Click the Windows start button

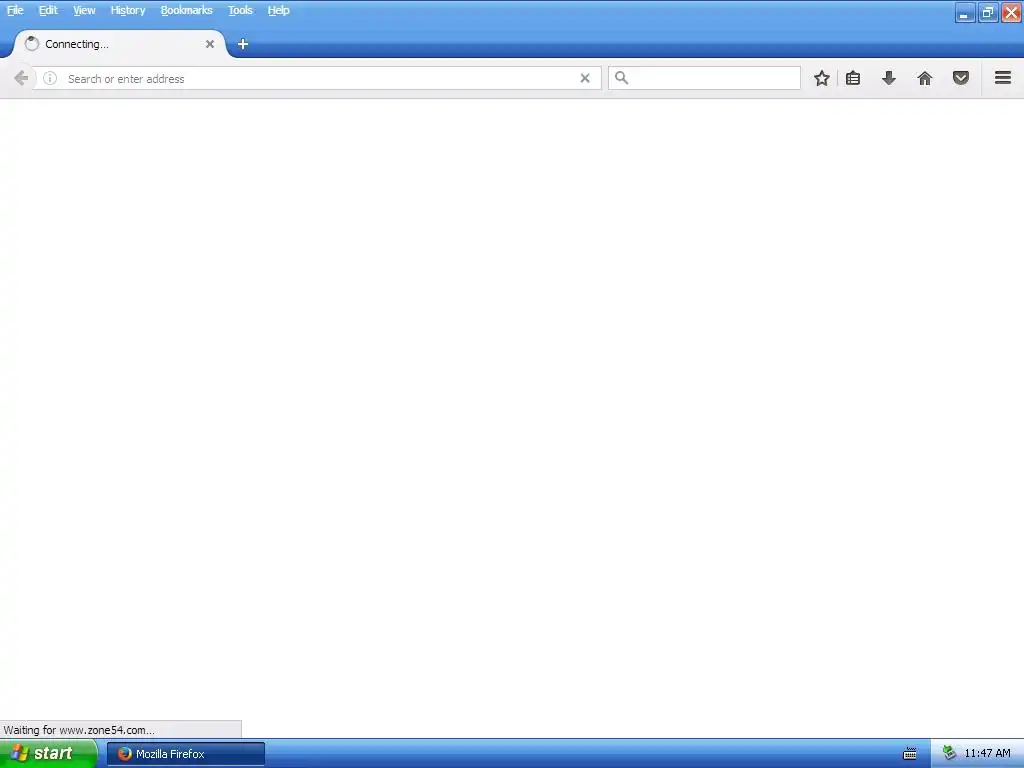48,754
